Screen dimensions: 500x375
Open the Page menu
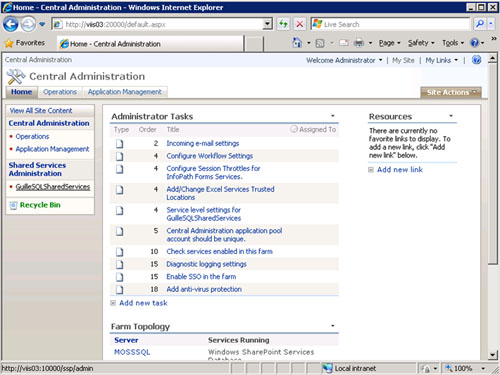(389, 43)
